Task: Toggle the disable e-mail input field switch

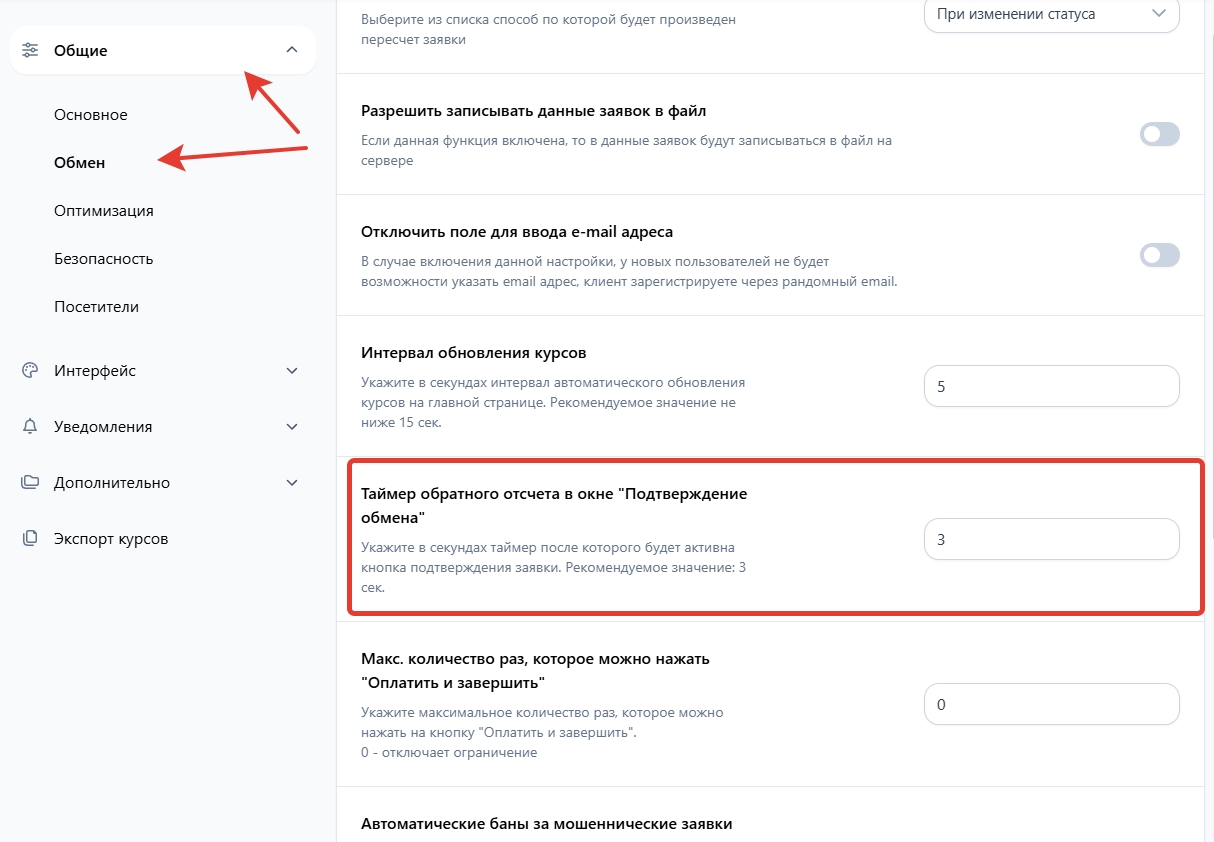Action: coord(1159,255)
